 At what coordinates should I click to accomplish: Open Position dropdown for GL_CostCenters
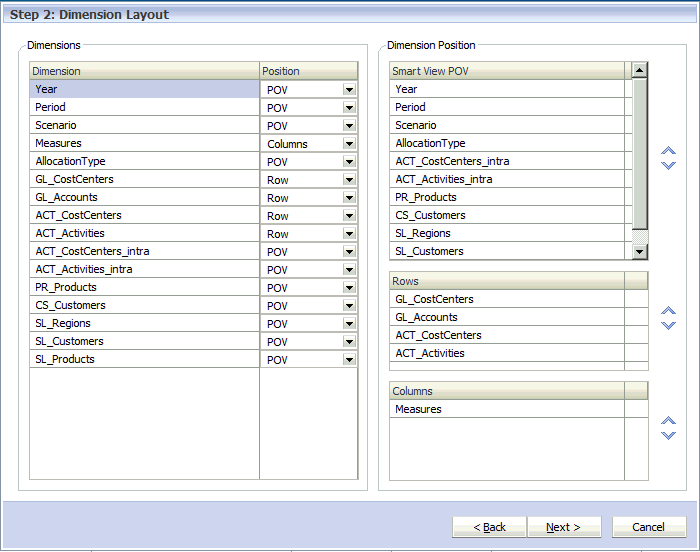coord(349,180)
